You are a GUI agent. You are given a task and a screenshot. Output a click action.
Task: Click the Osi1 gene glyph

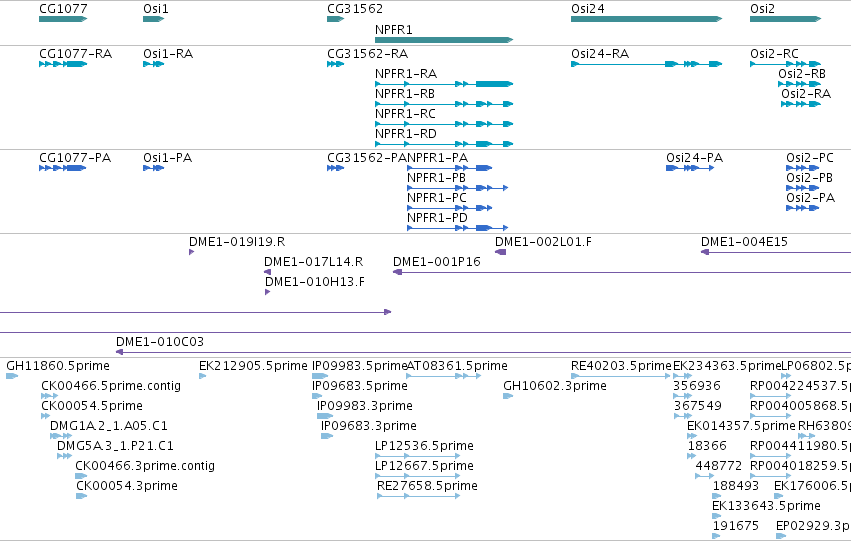click(154, 19)
